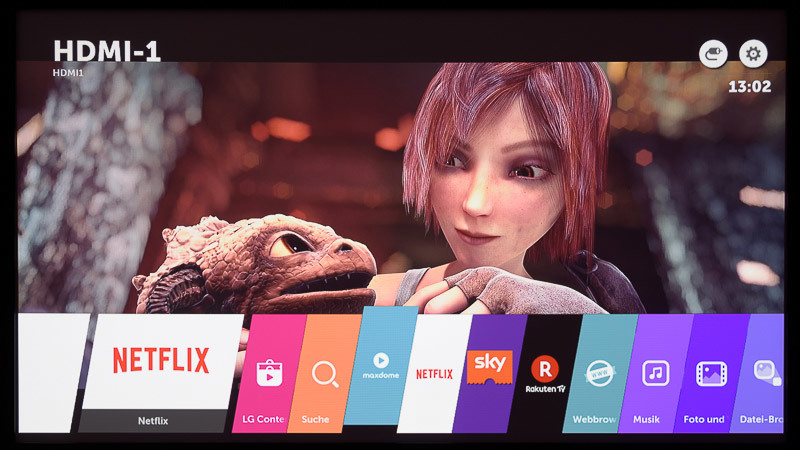Click the 13:02 clock display
This screenshot has width=800, height=450.
(x=749, y=87)
